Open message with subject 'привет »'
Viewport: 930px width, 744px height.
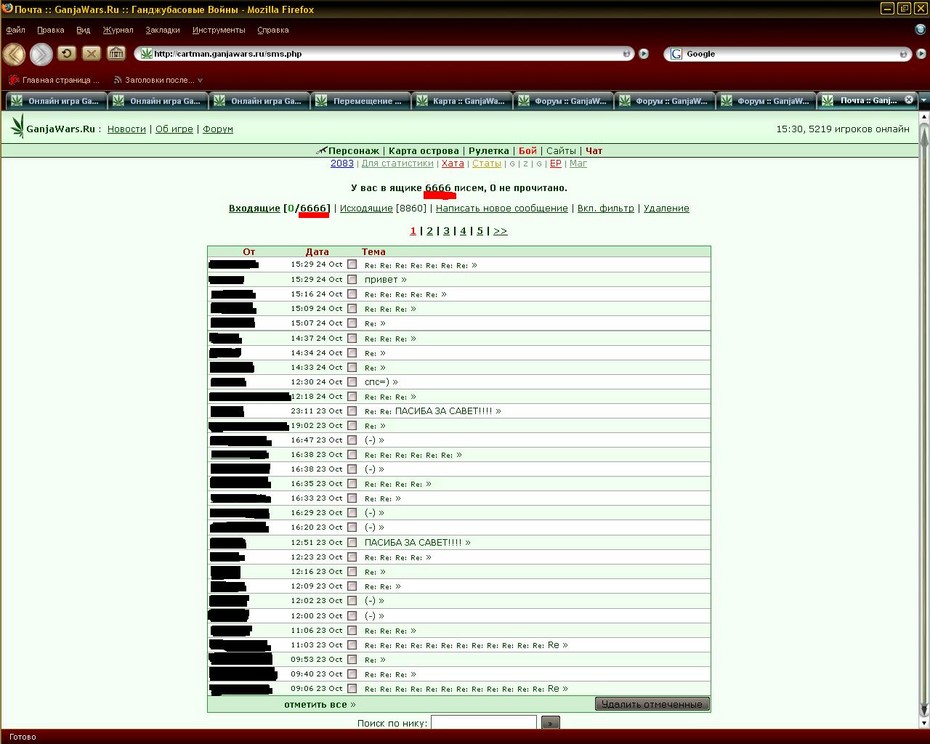pyautogui.click(x=386, y=279)
